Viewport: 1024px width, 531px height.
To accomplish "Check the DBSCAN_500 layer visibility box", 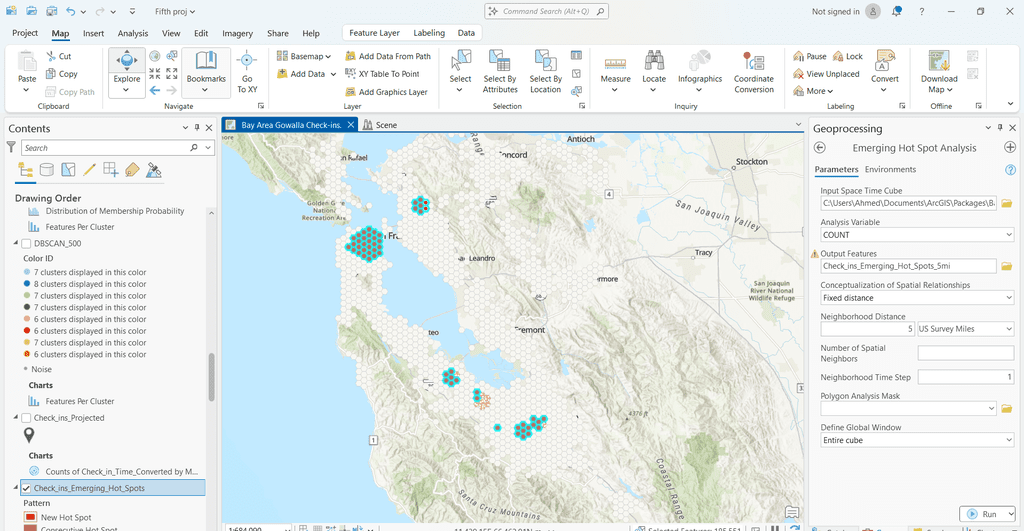I will point(27,244).
